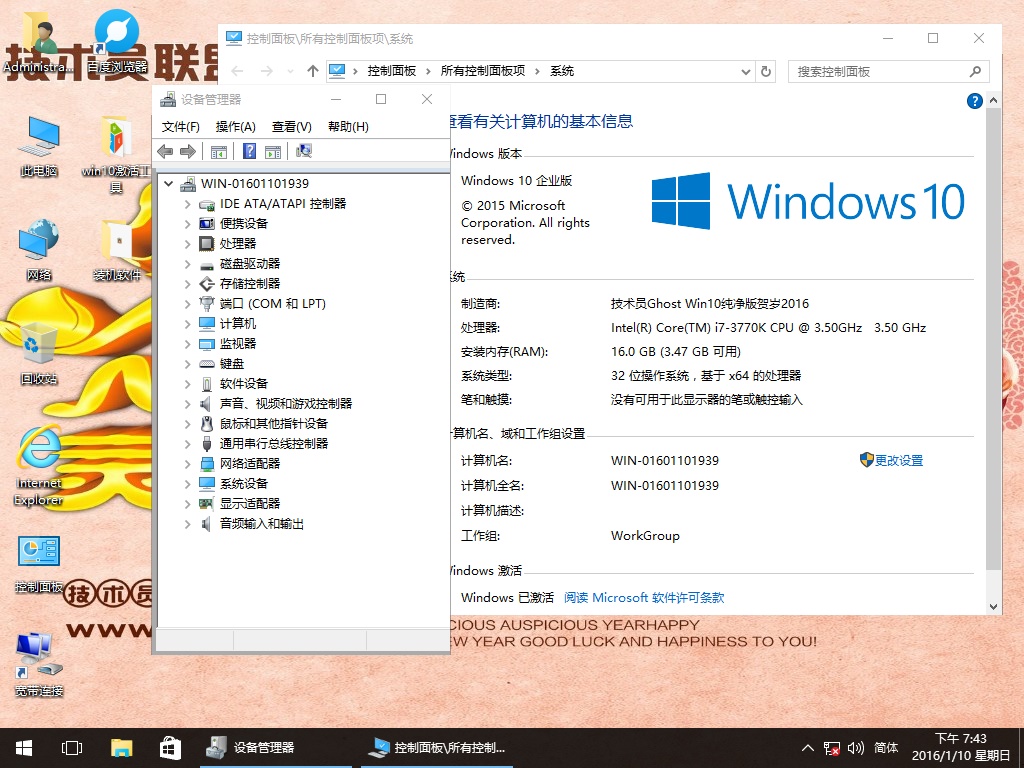Select 回收站 recycle bin desktop icon
Screen dimensions: 1024x768
(x=39, y=353)
